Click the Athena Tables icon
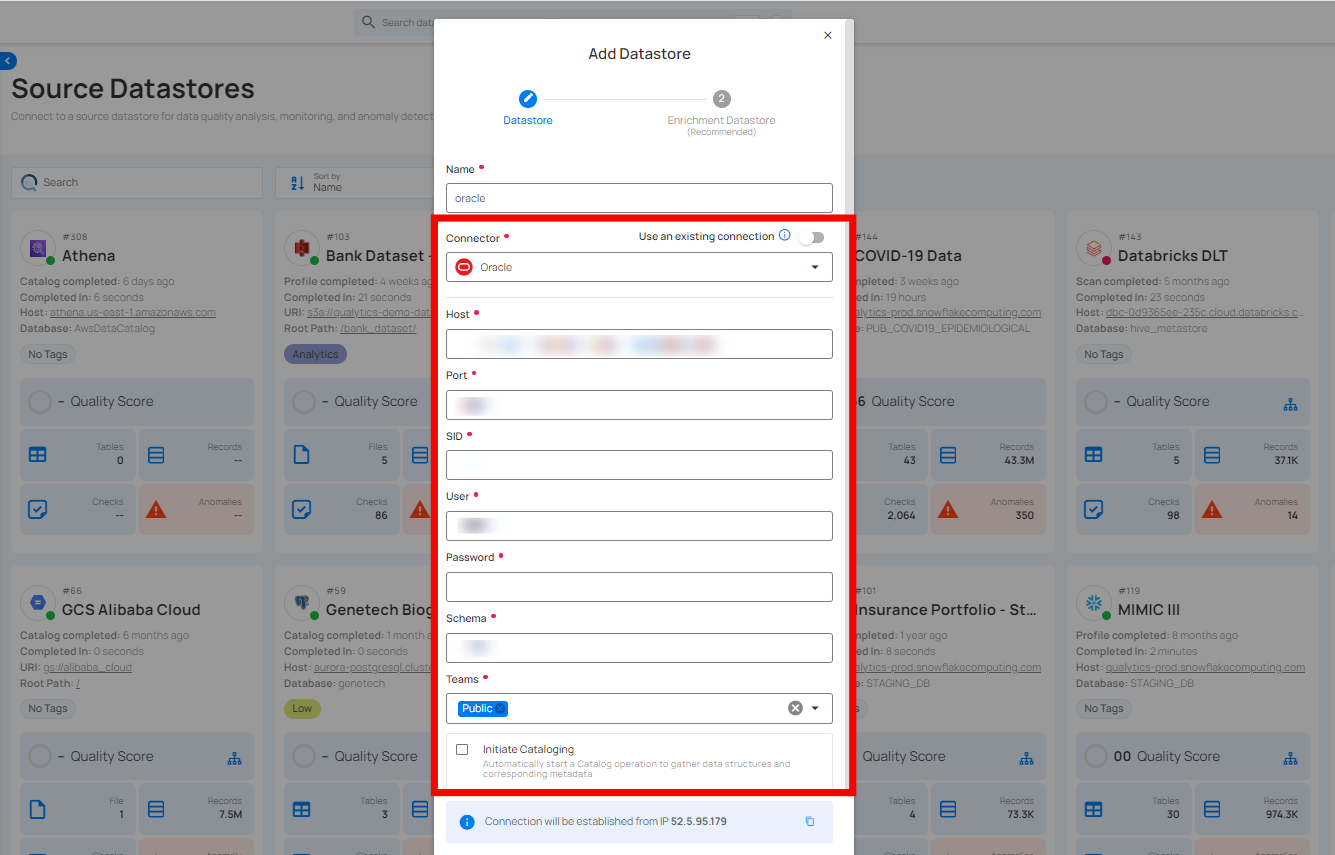 click(x=38, y=454)
